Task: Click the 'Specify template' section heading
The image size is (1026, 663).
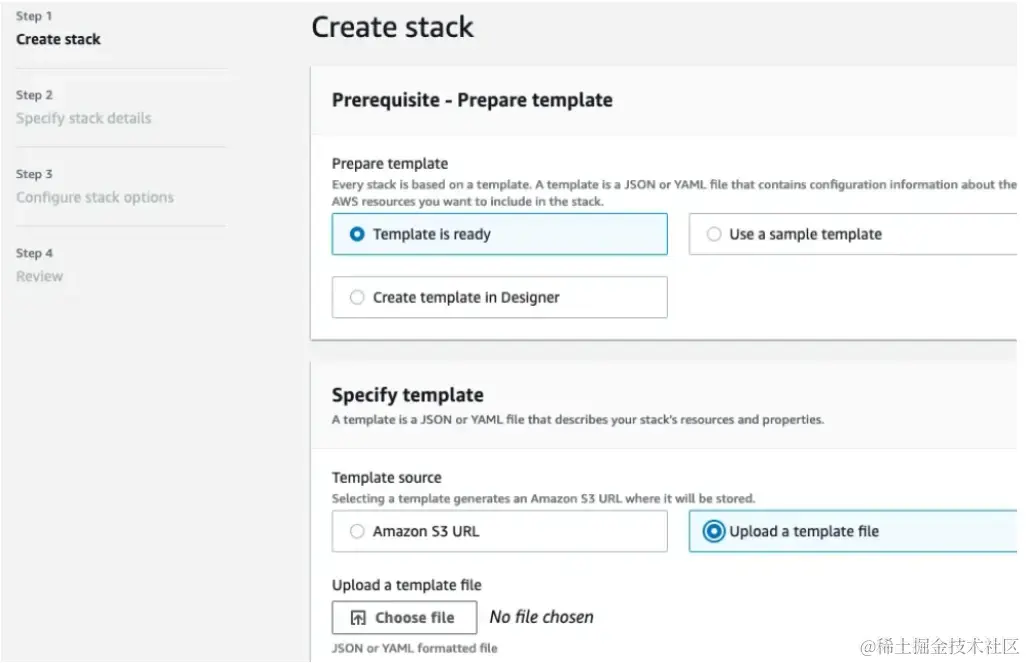Action: [407, 395]
